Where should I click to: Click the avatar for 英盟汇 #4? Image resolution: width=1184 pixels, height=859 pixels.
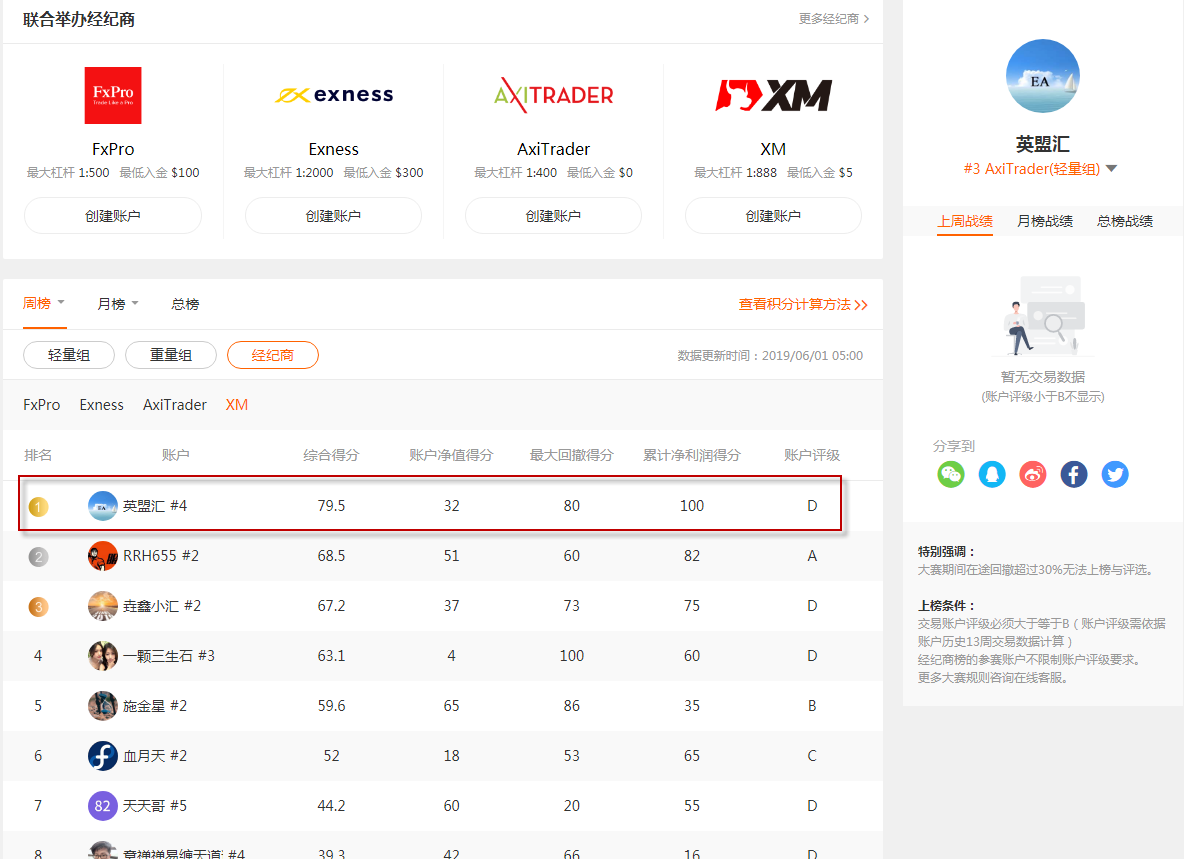pyautogui.click(x=103, y=506)
